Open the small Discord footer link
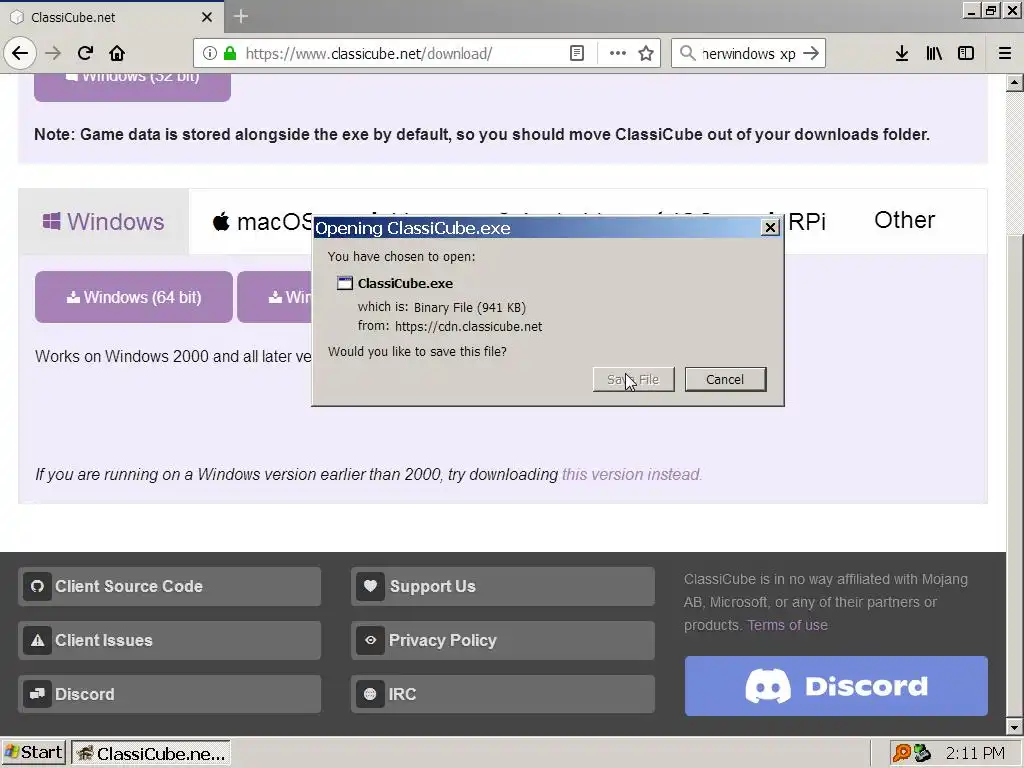Screen dimensions: 1024x768 [x=170, y=694]
